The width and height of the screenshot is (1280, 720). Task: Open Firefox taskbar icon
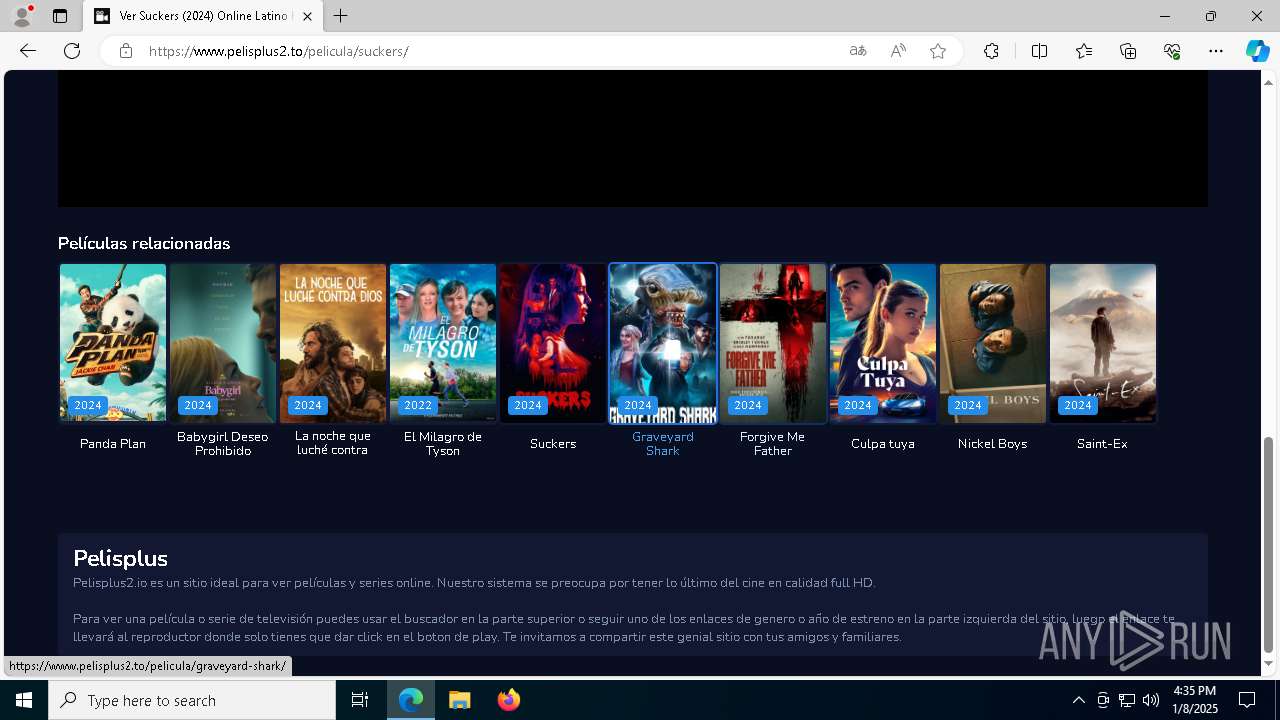click(509, 700)
